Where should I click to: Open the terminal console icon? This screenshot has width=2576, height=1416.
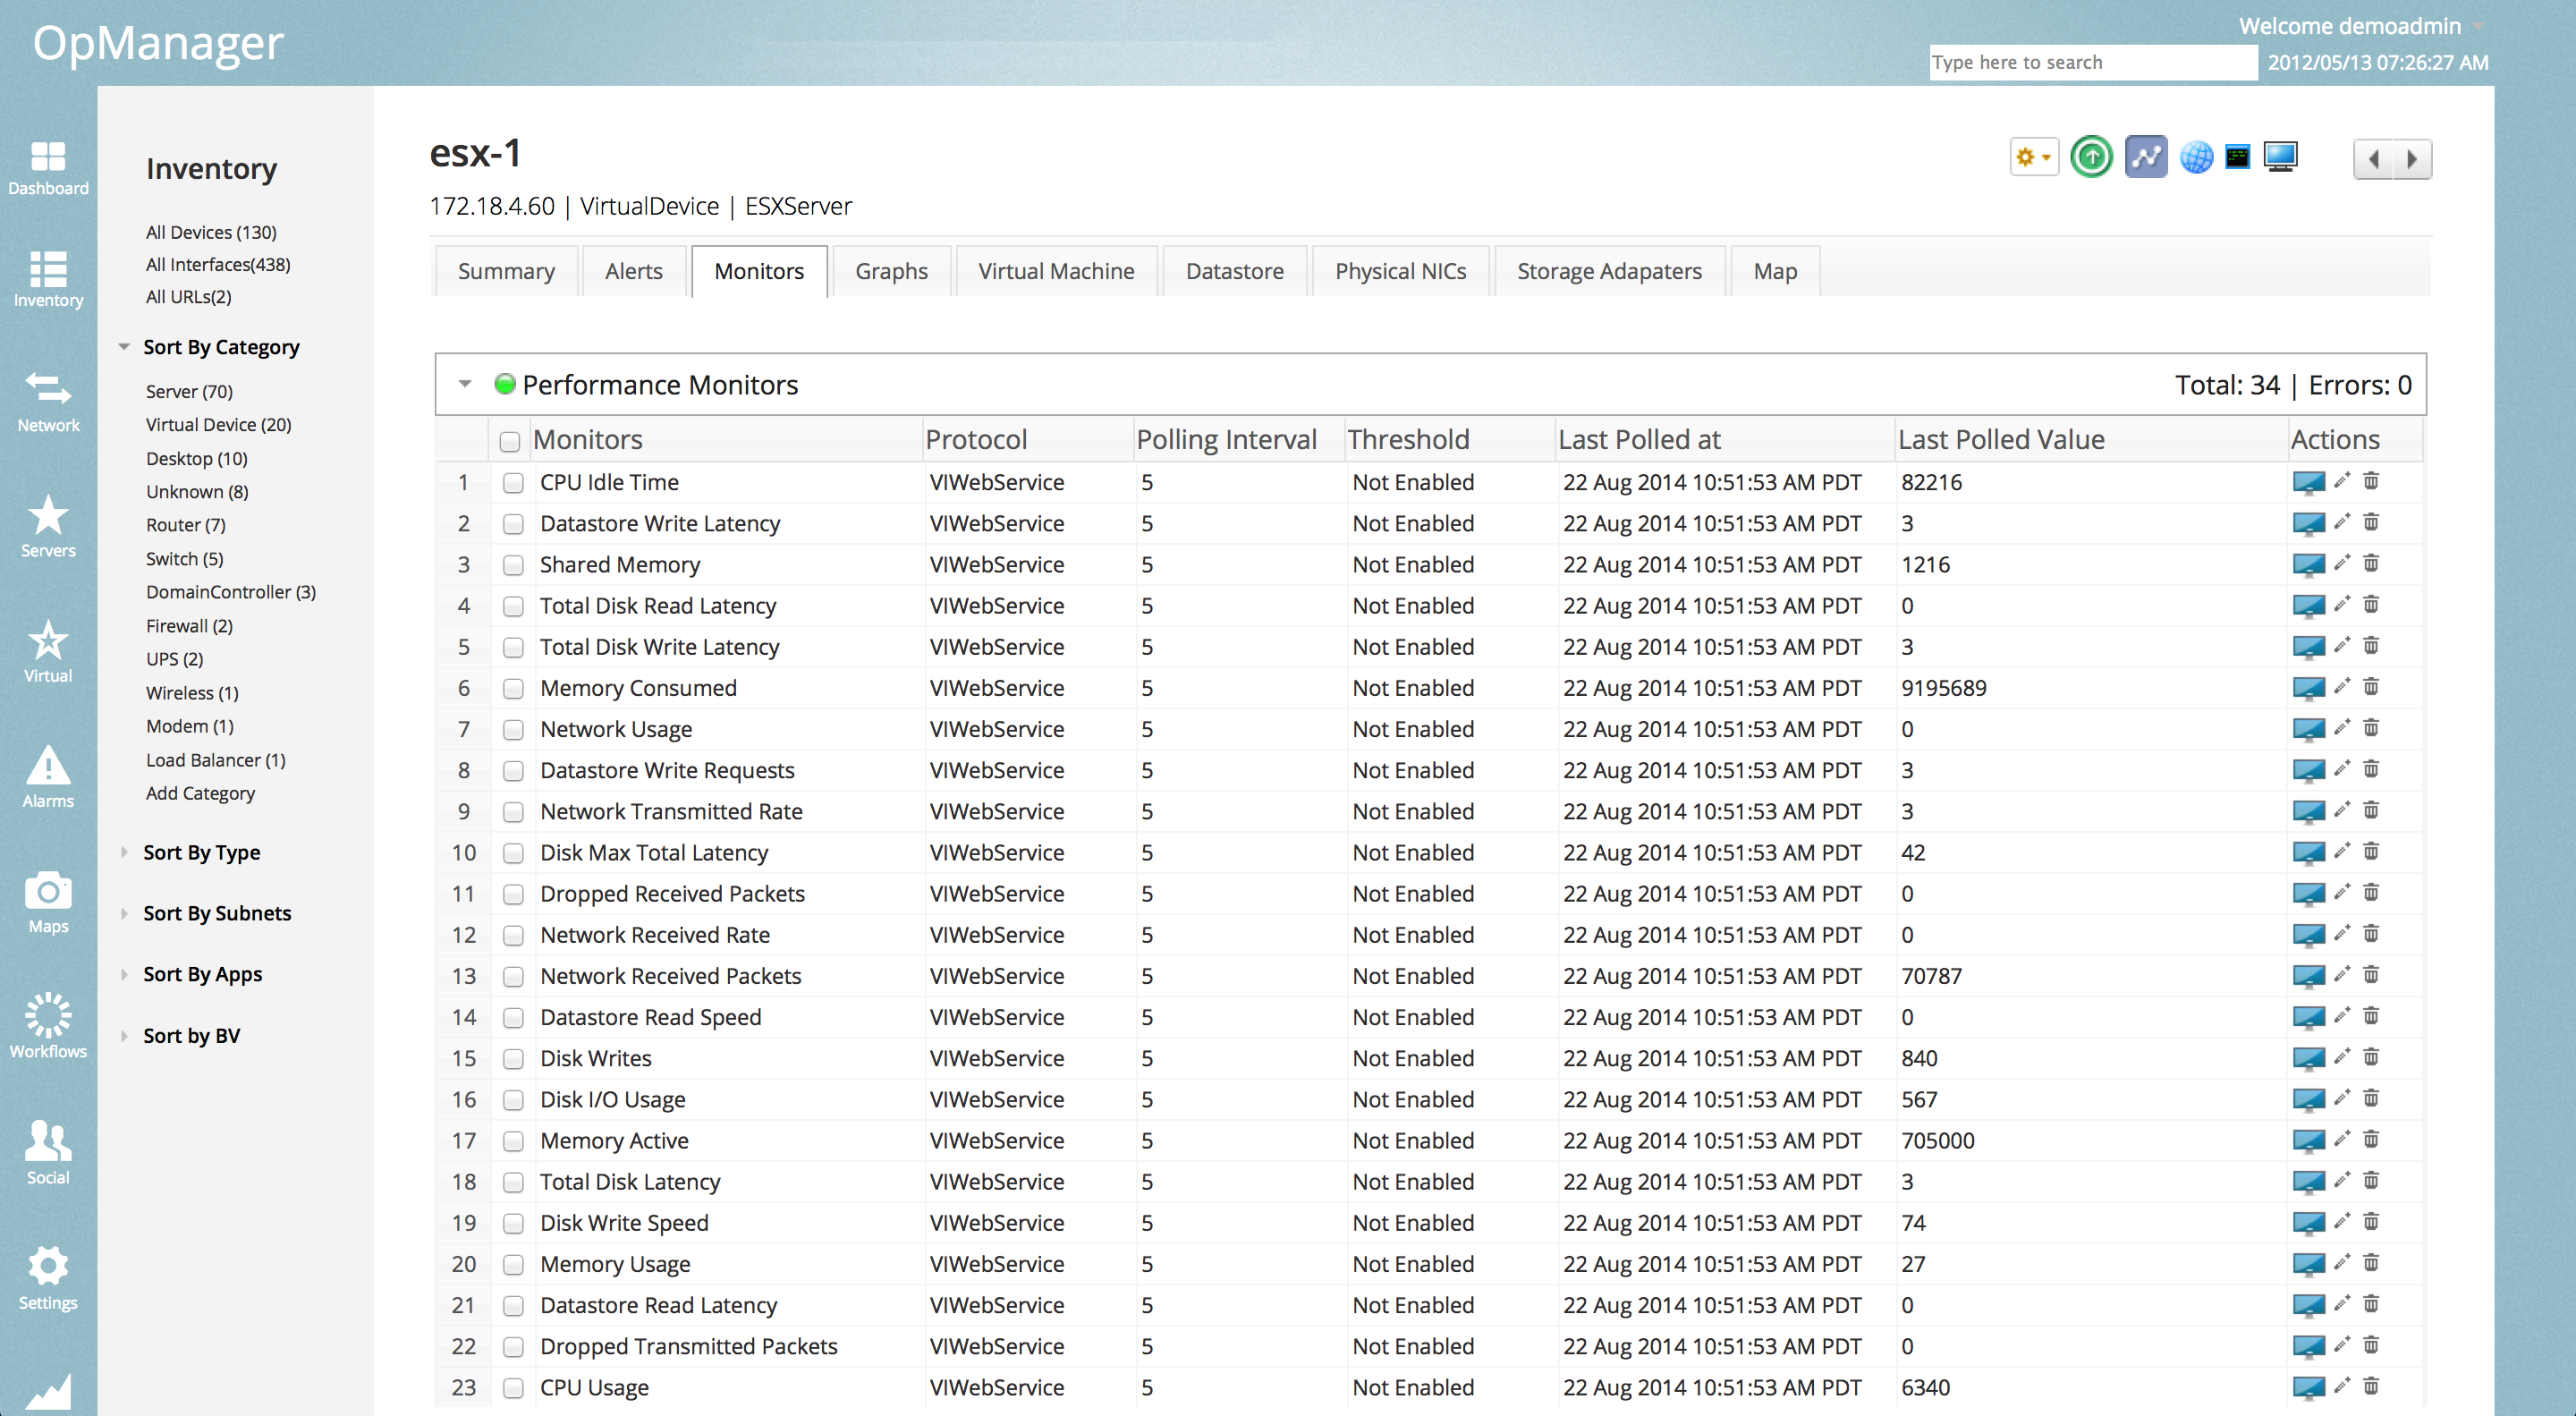pyautogui.click(x=2237, y=157)
